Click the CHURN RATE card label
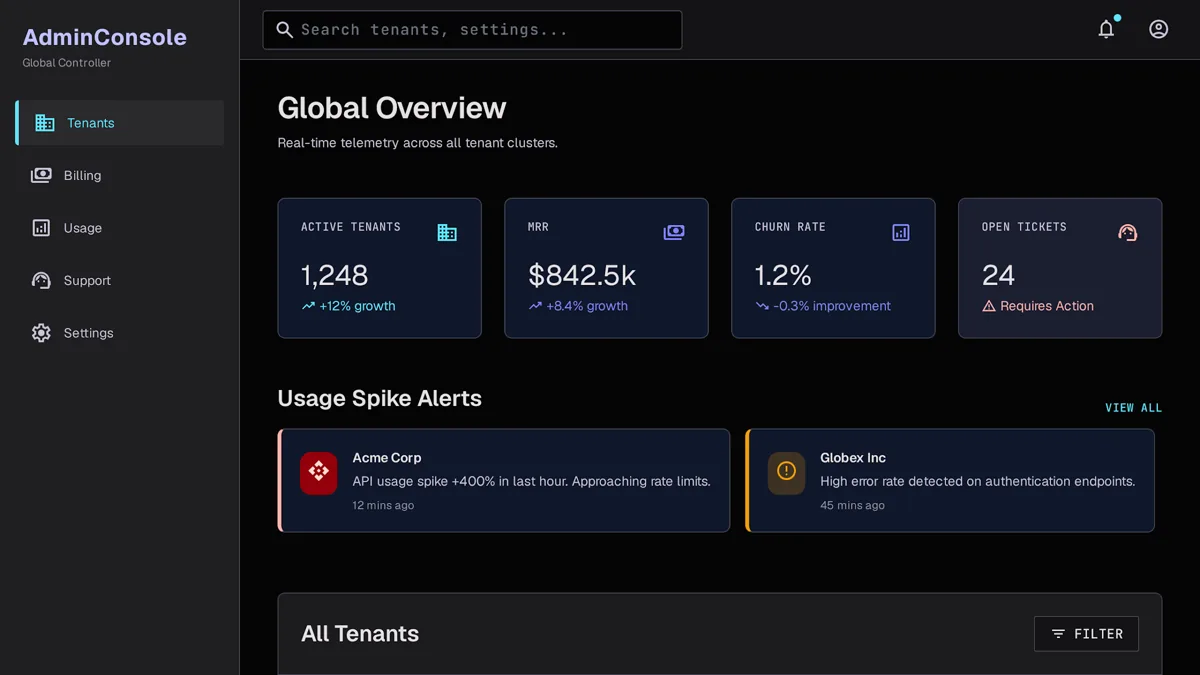The width and height of the screenshot is (1200, 675). click(x=790, y=227)
